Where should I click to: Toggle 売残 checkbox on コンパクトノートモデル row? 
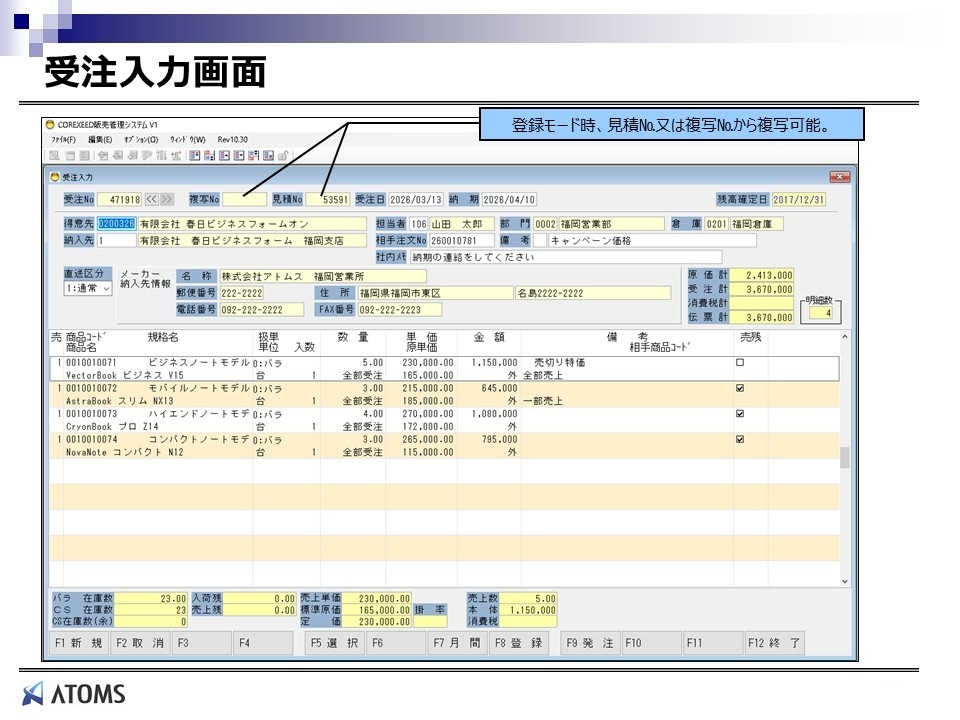pos(740,438)
